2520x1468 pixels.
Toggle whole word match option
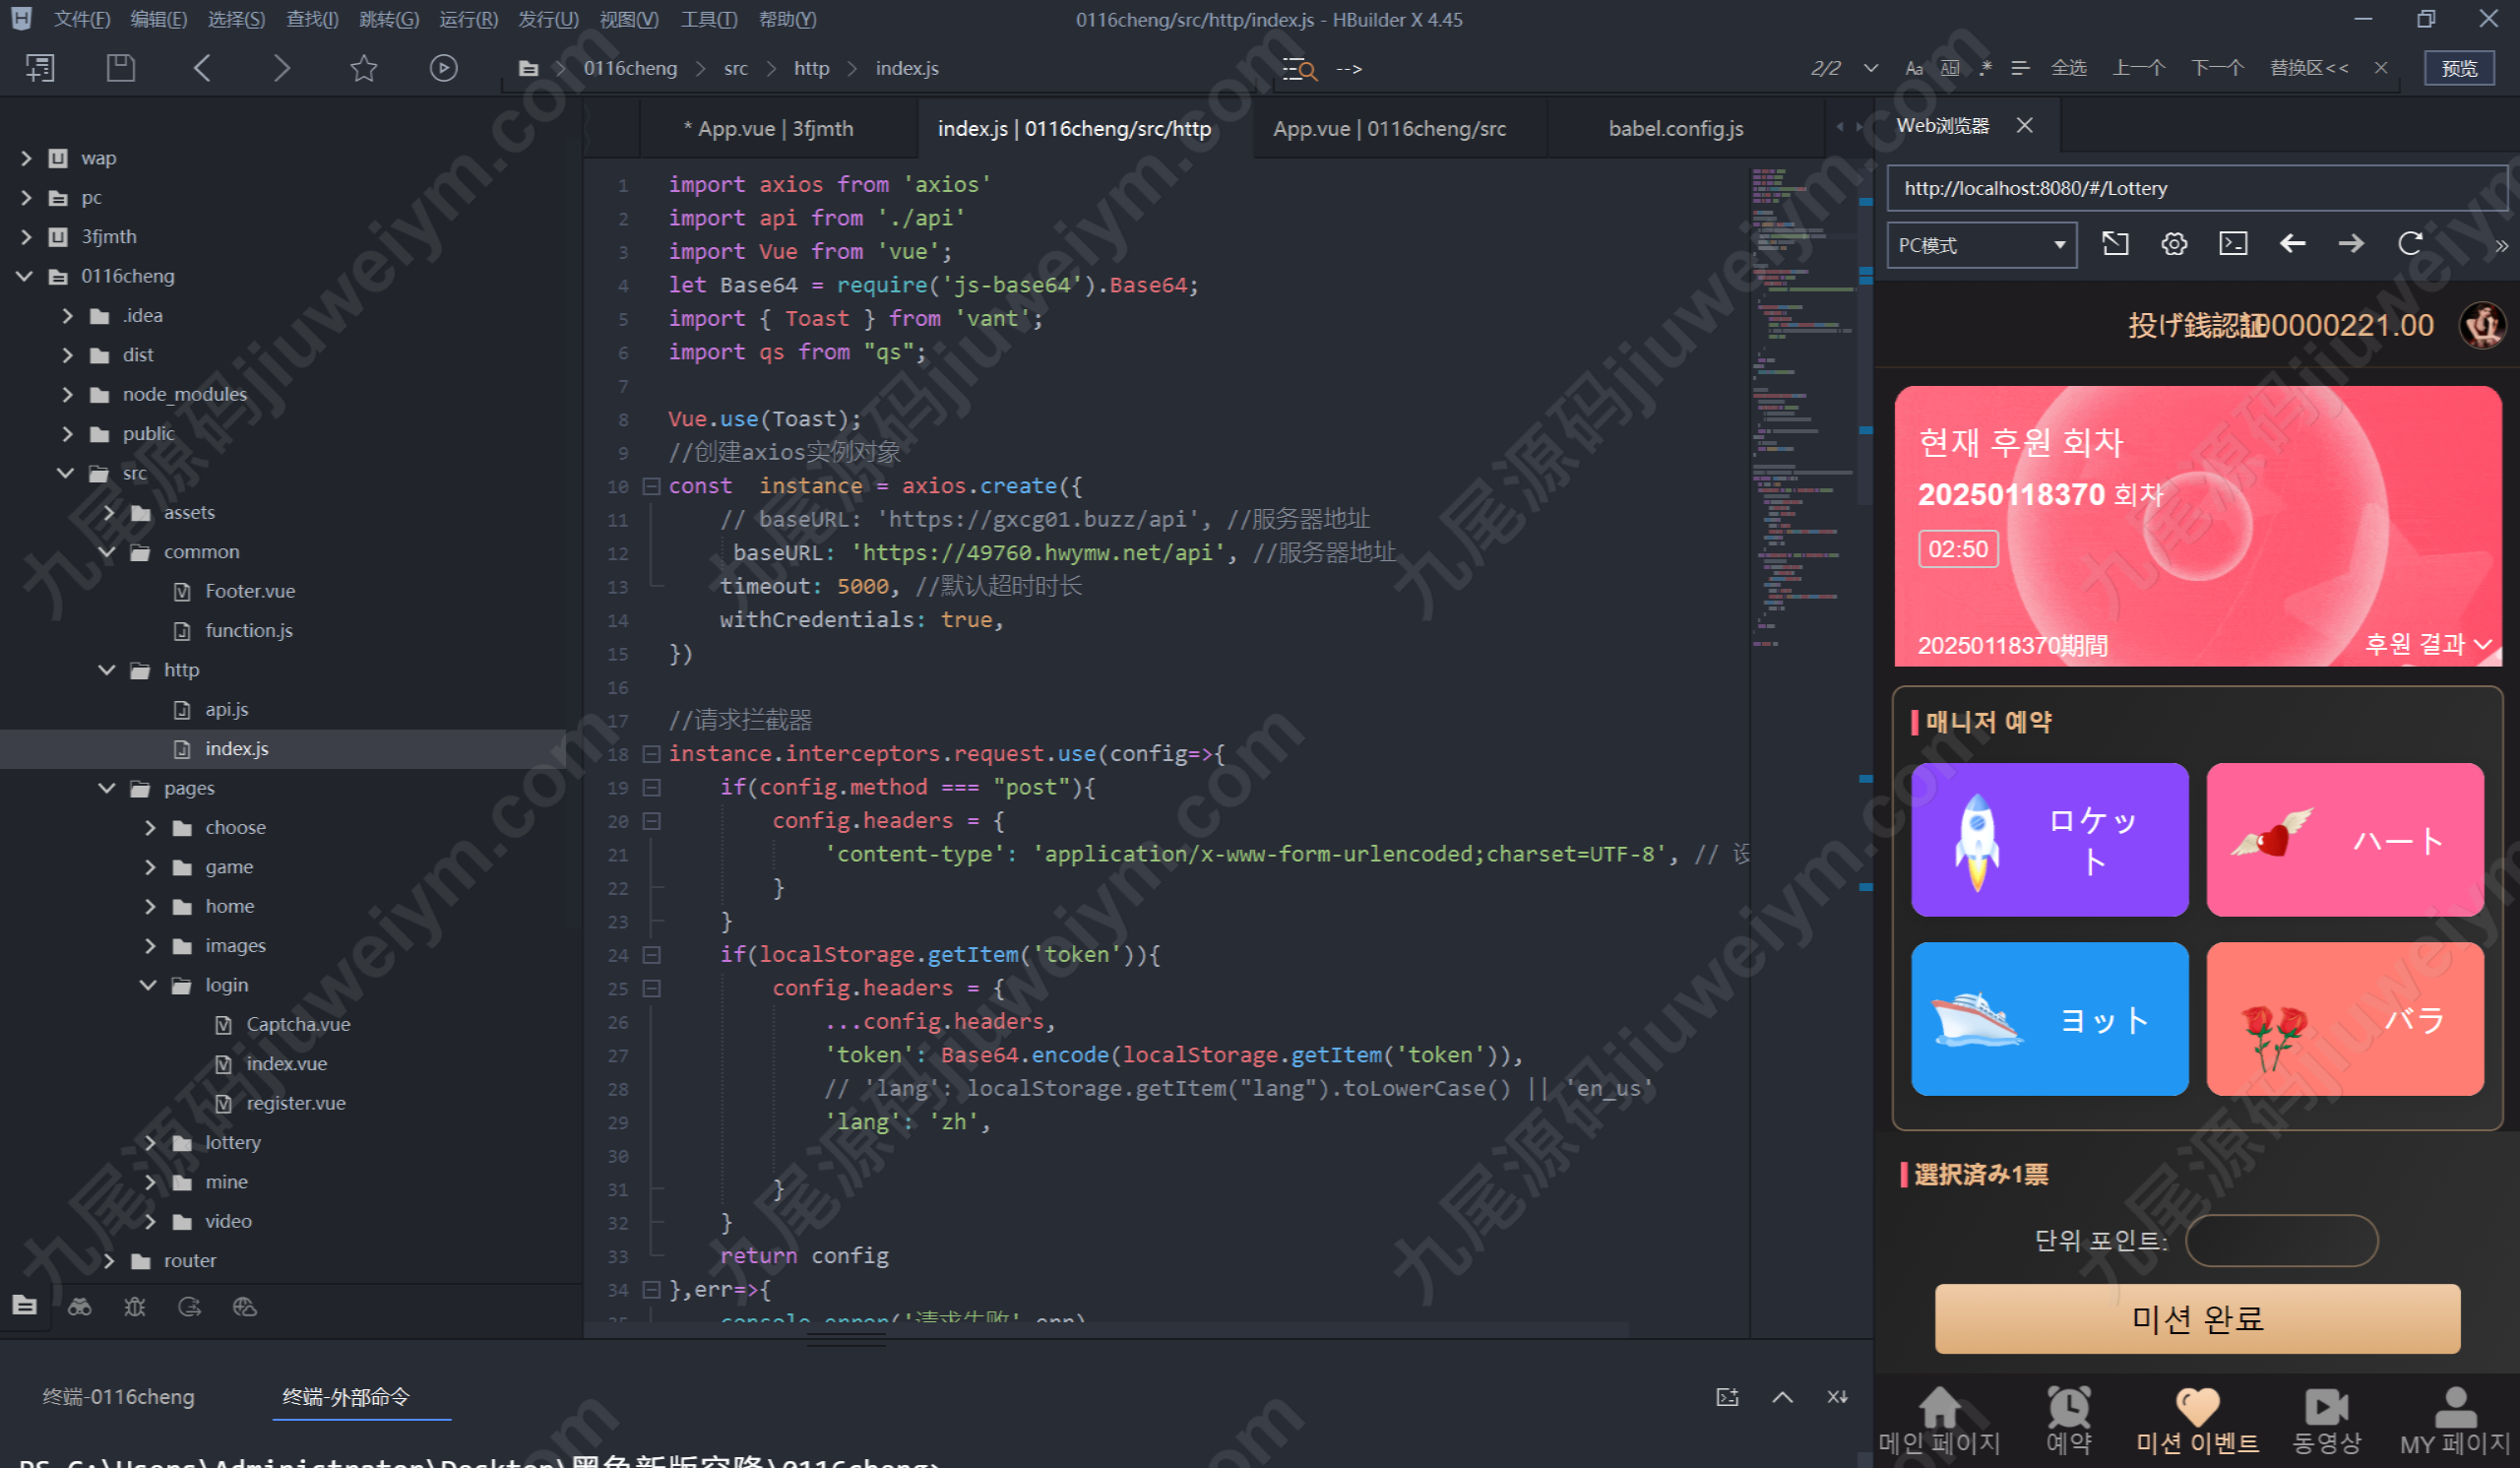pyautogui.click(x=1950, y=68)
